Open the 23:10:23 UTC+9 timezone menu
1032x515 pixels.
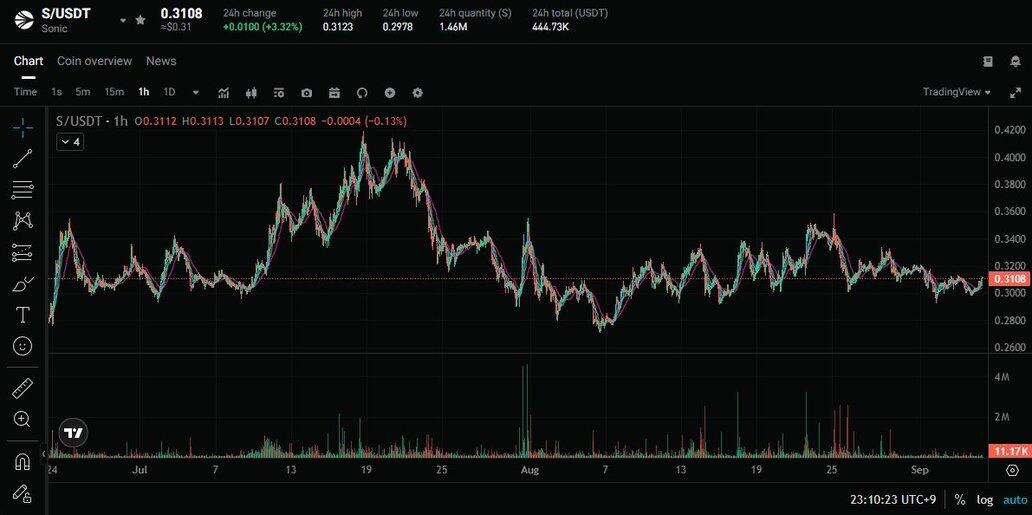tap(892, 500)
